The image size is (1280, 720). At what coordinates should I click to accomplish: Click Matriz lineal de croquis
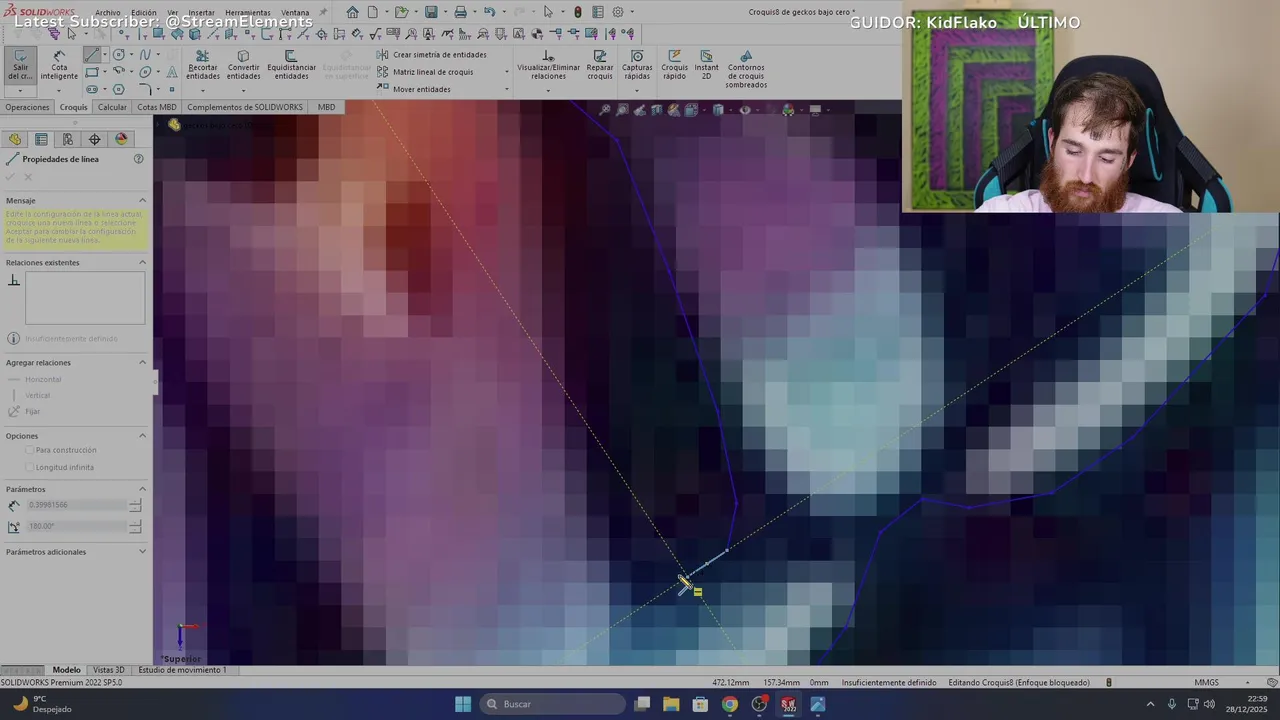(425, 72)
